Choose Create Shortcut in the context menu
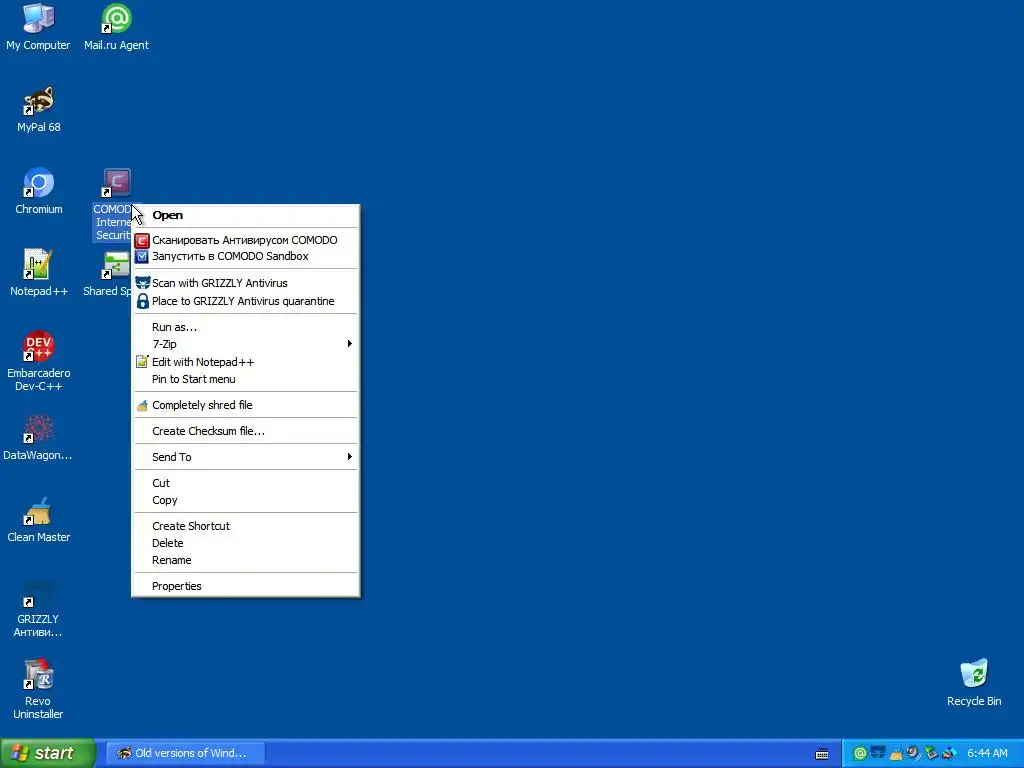1024x768 pixels. (246, 526)
